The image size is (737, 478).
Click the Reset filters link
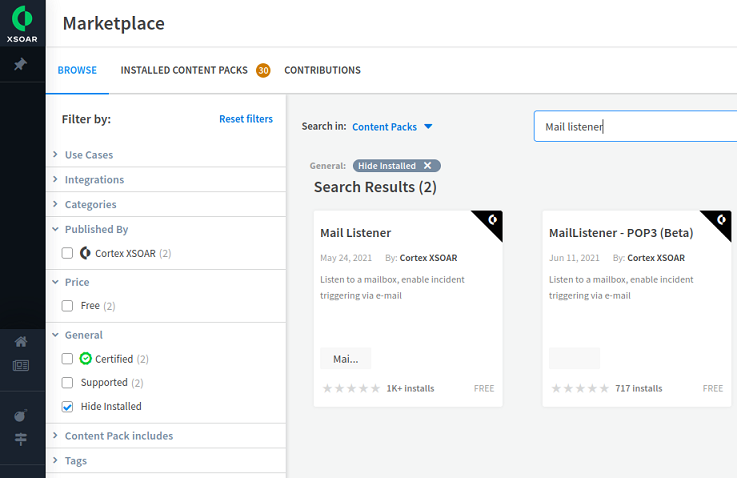(x=245, y=119)
